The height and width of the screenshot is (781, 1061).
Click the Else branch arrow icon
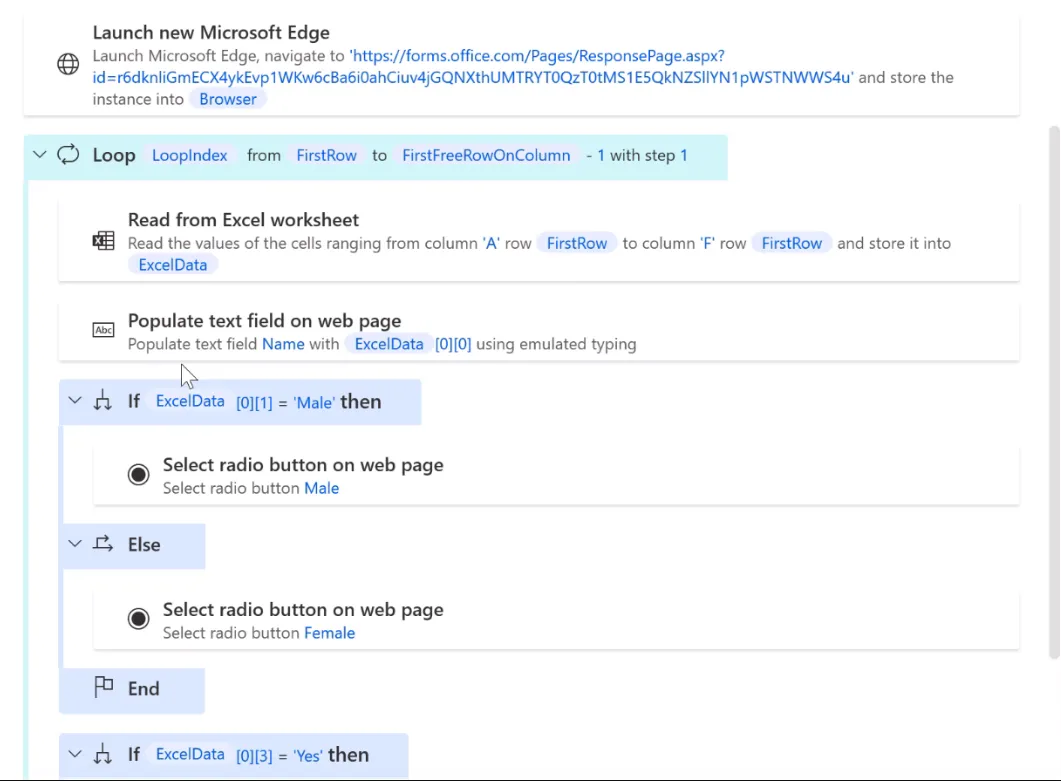[103, 543]
